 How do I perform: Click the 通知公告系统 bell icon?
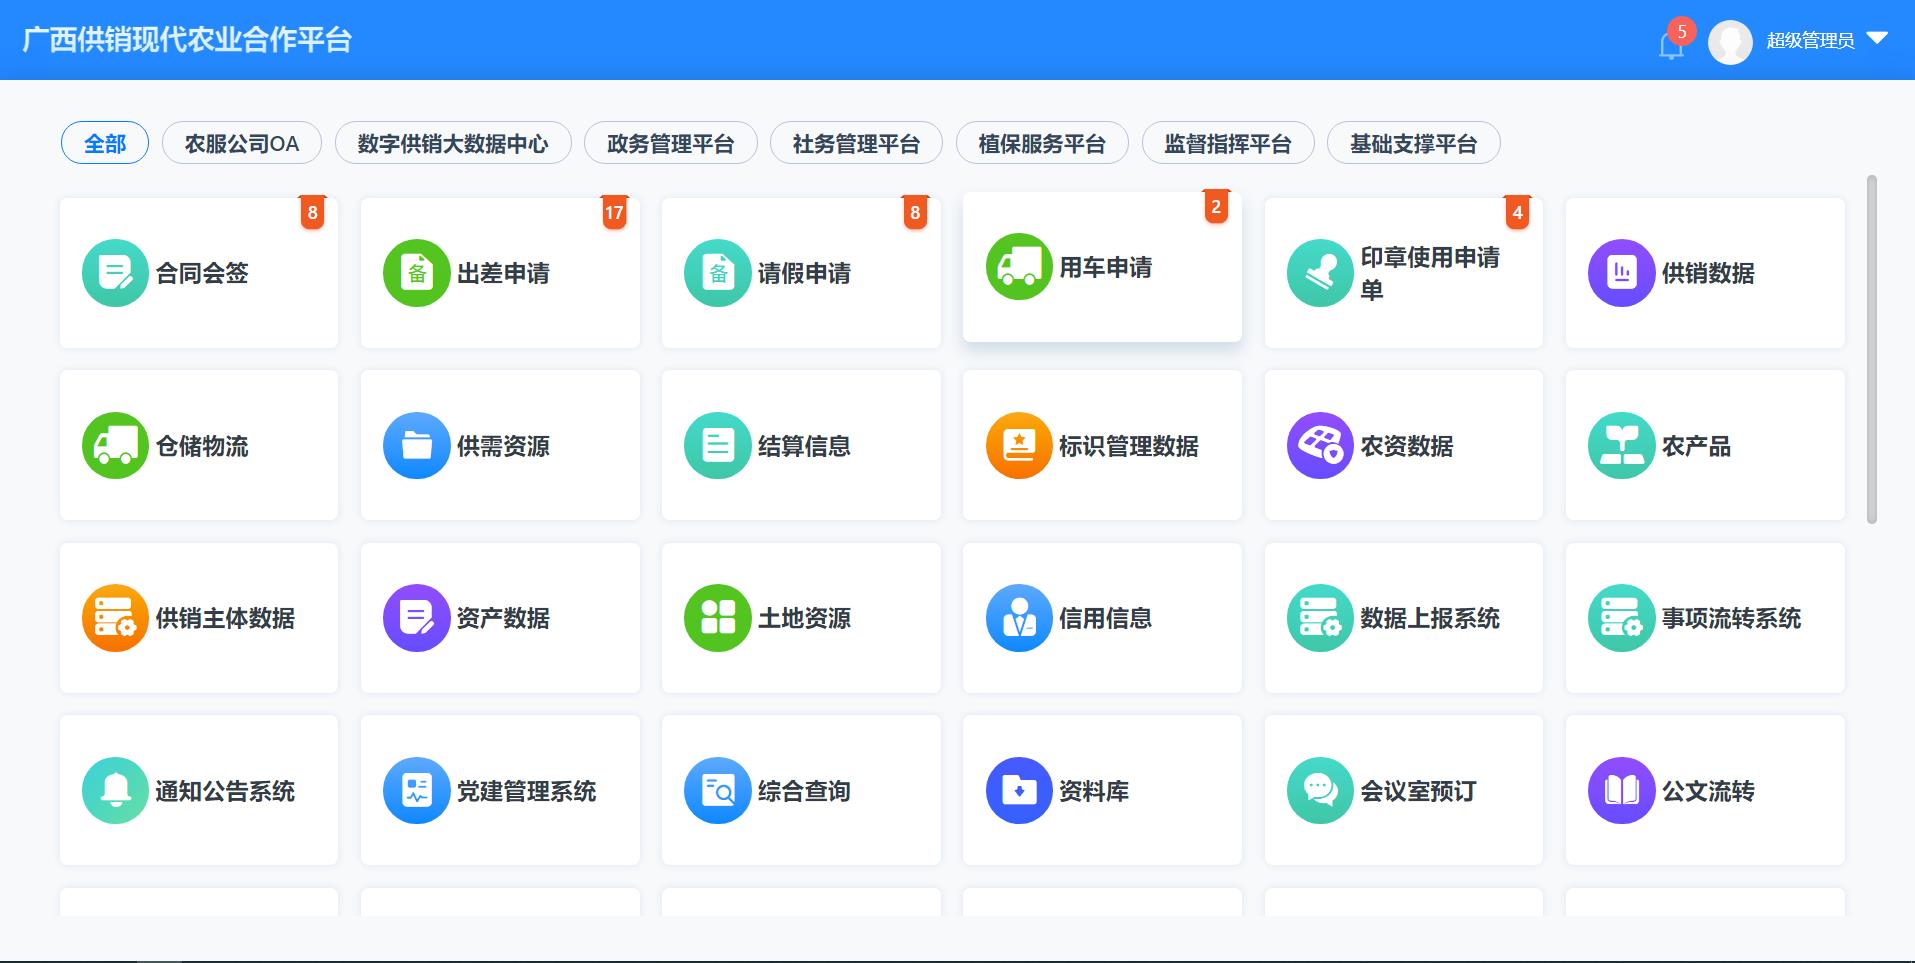pyautogui.click(x=115, y=791)
